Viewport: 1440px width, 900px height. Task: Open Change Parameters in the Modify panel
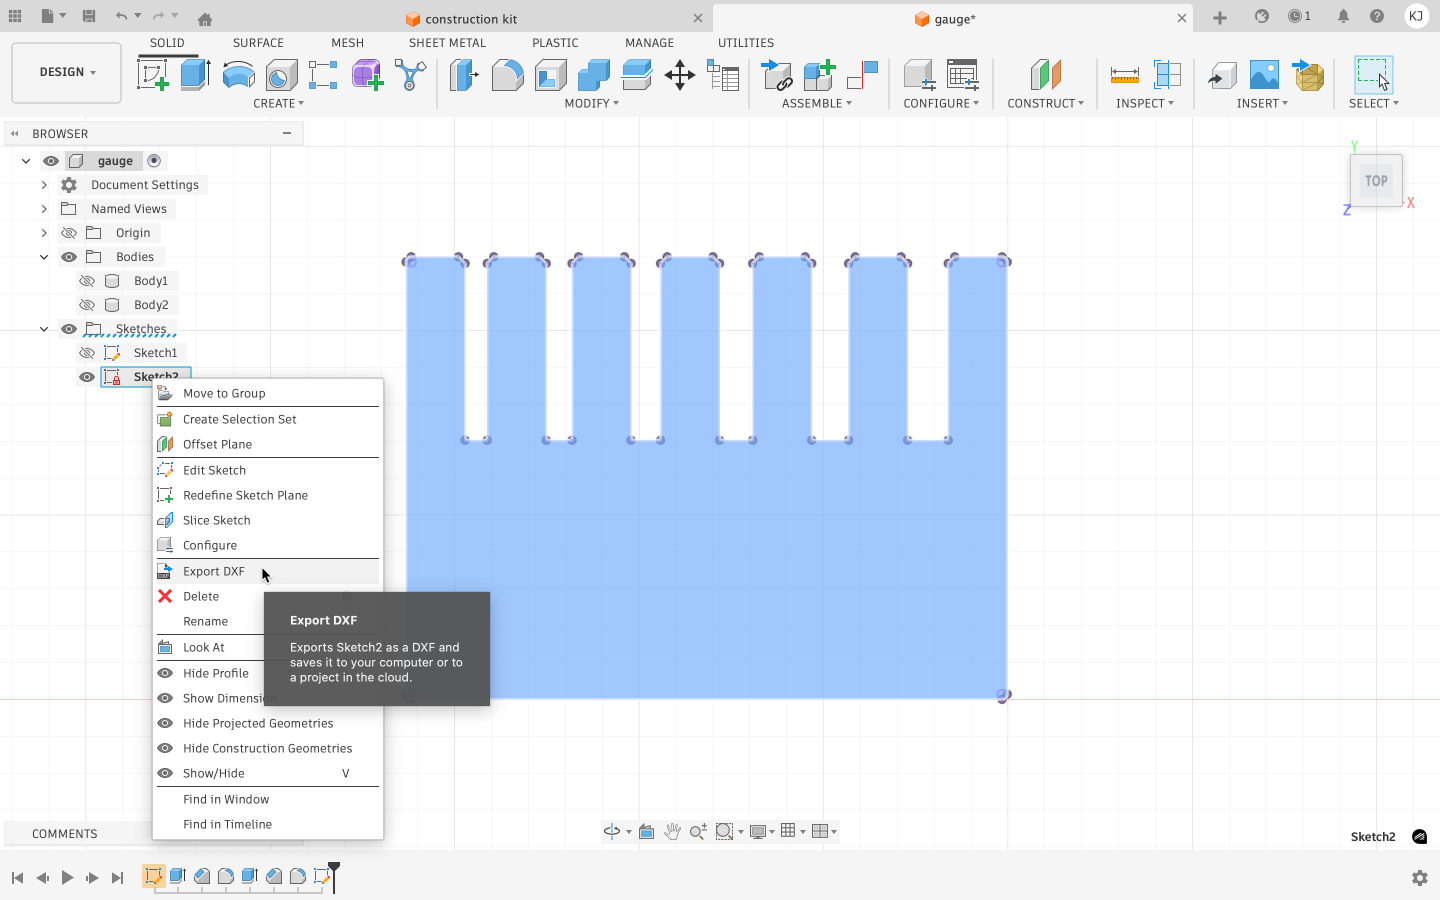click(x=723, y=75)
